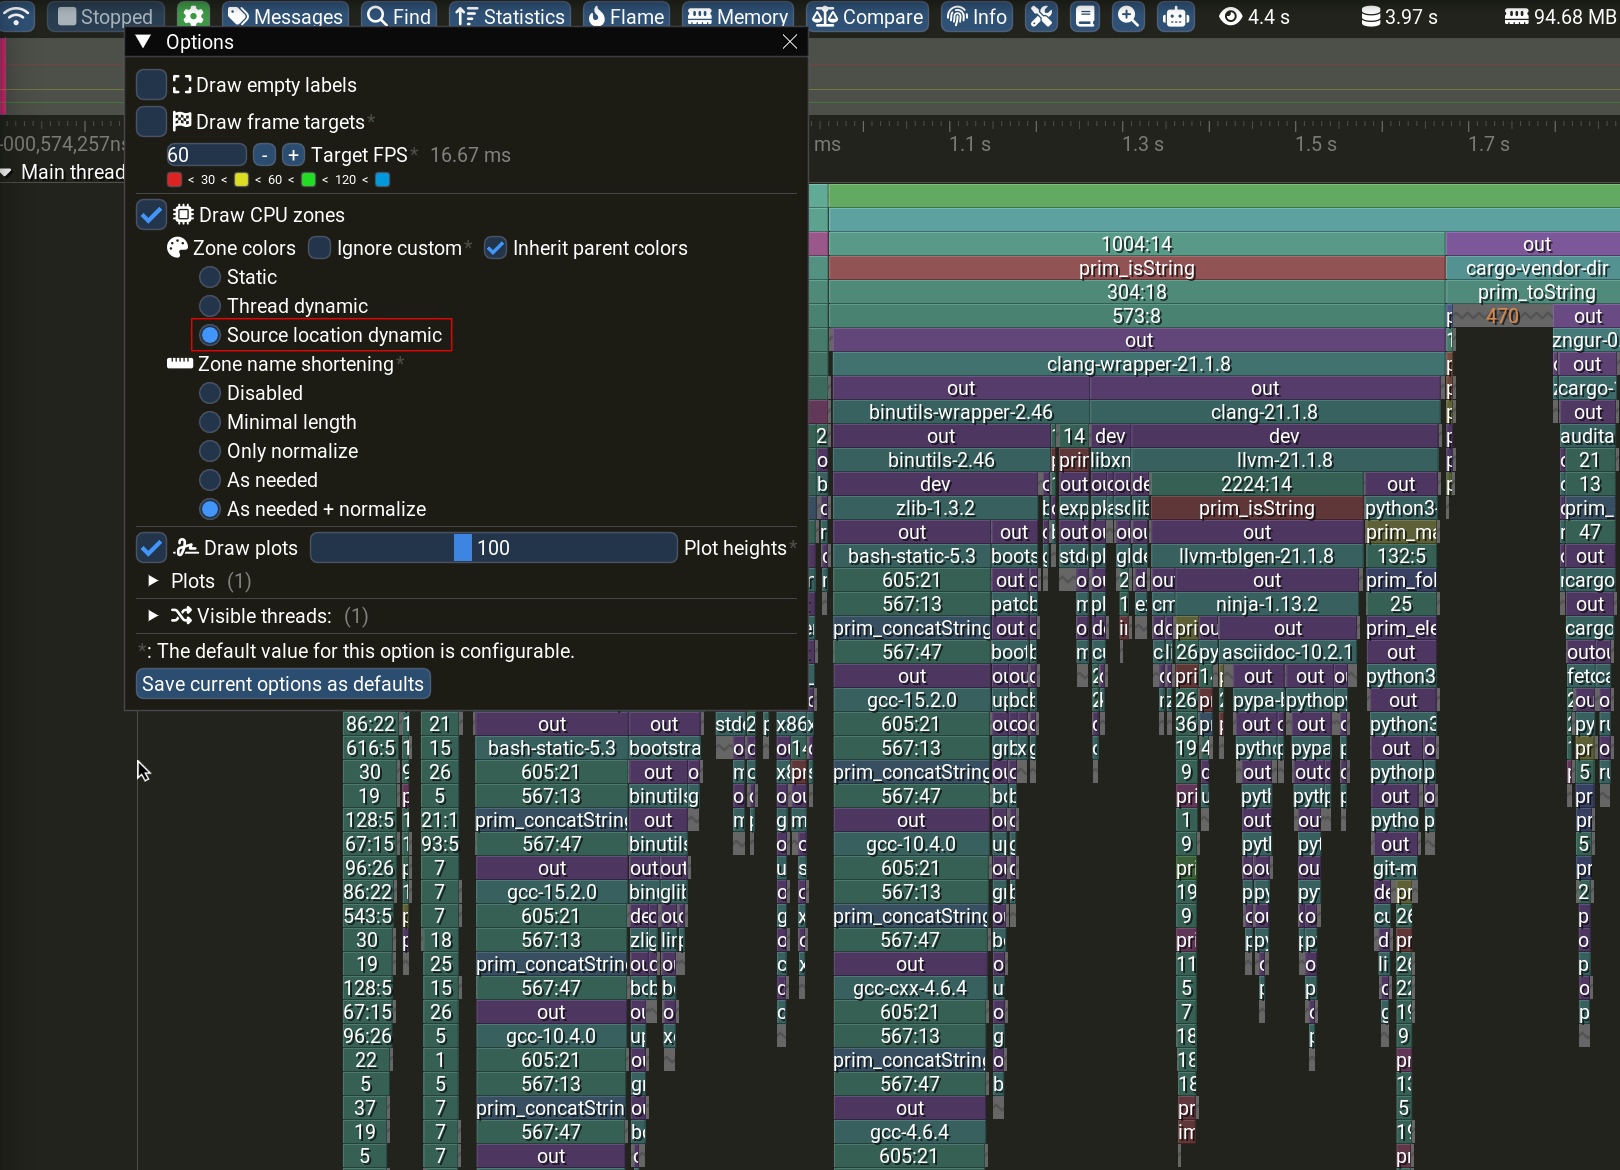Image resolution: width=1620 pixels, height=1170 pixels.
Task: Click Save current options as defaults
Action: pos(283,684)
